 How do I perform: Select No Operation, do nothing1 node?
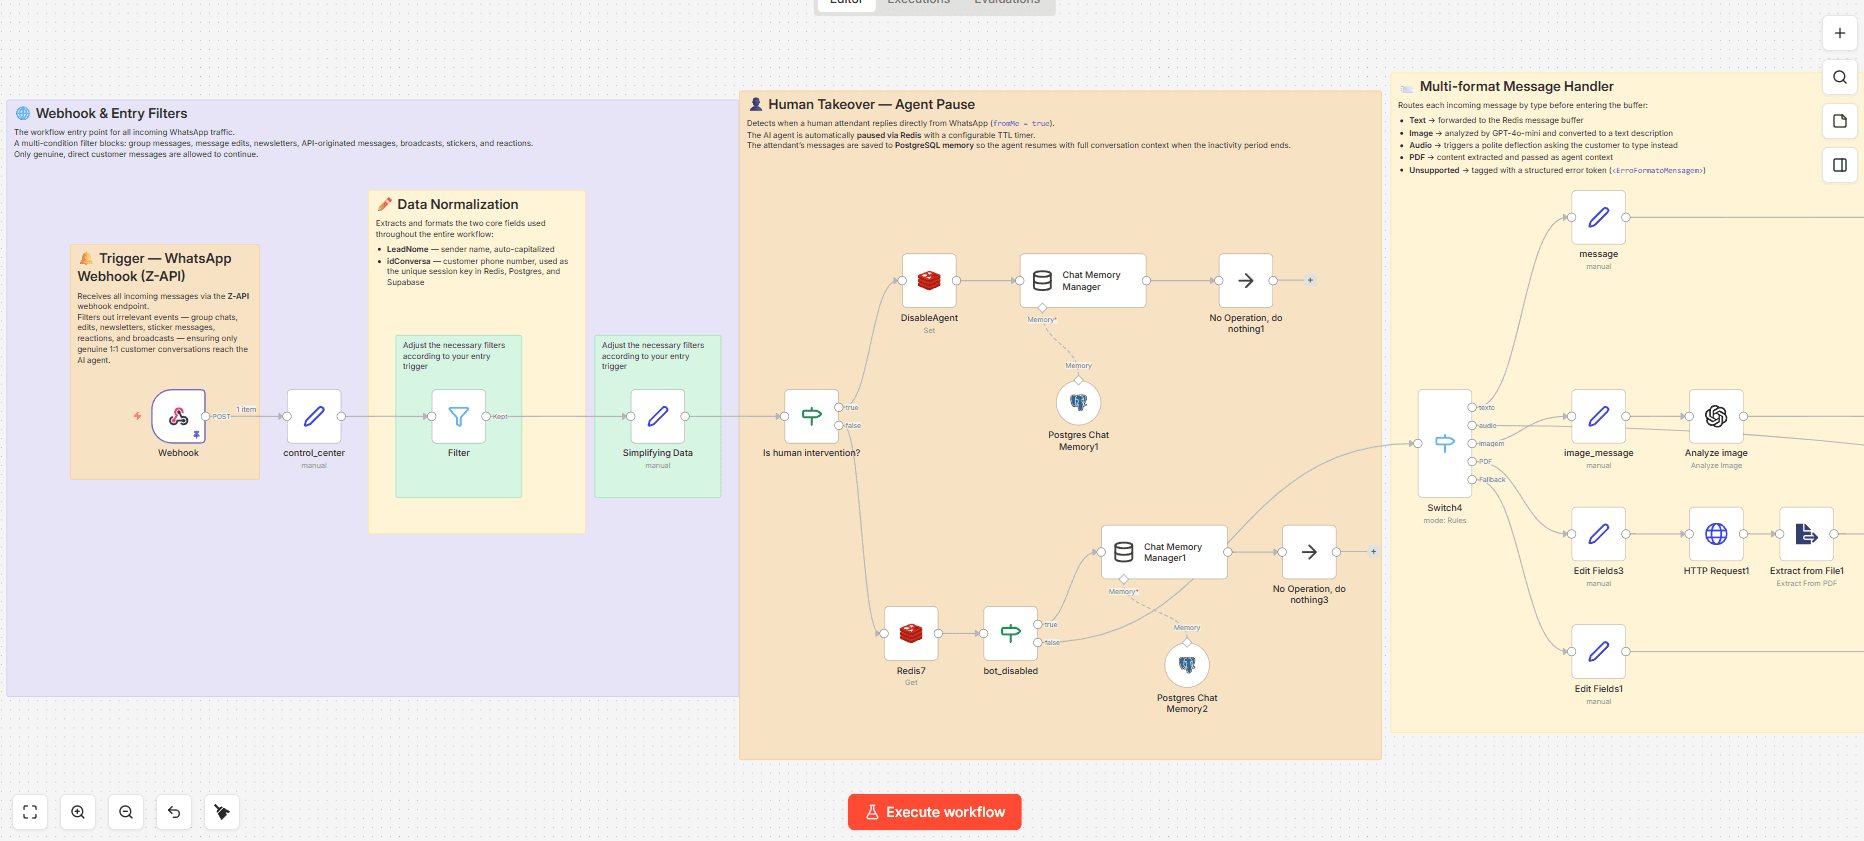tap(1245, 280)
